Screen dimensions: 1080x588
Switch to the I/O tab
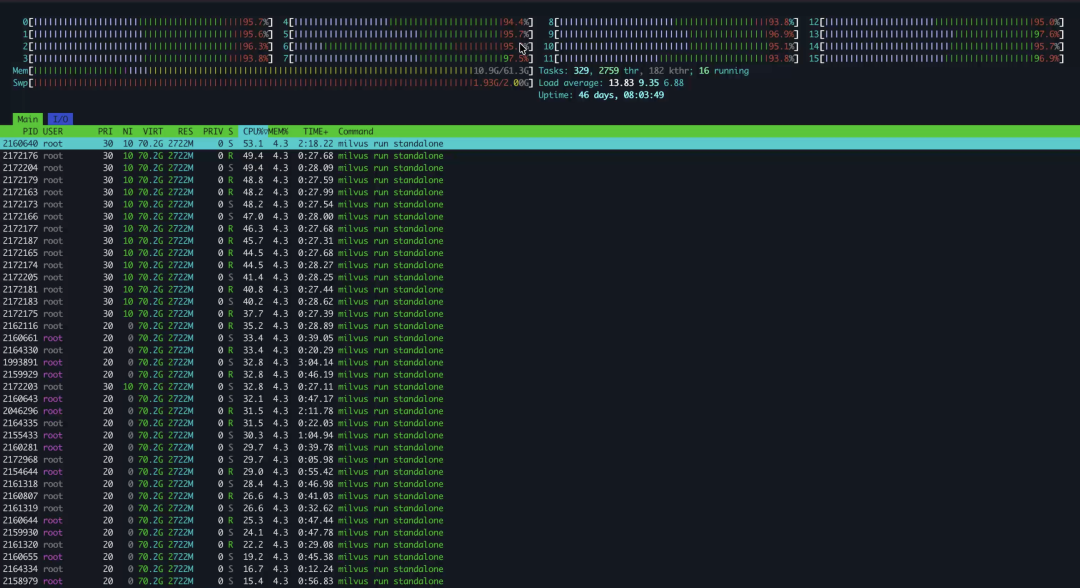(x=61, y=119)
